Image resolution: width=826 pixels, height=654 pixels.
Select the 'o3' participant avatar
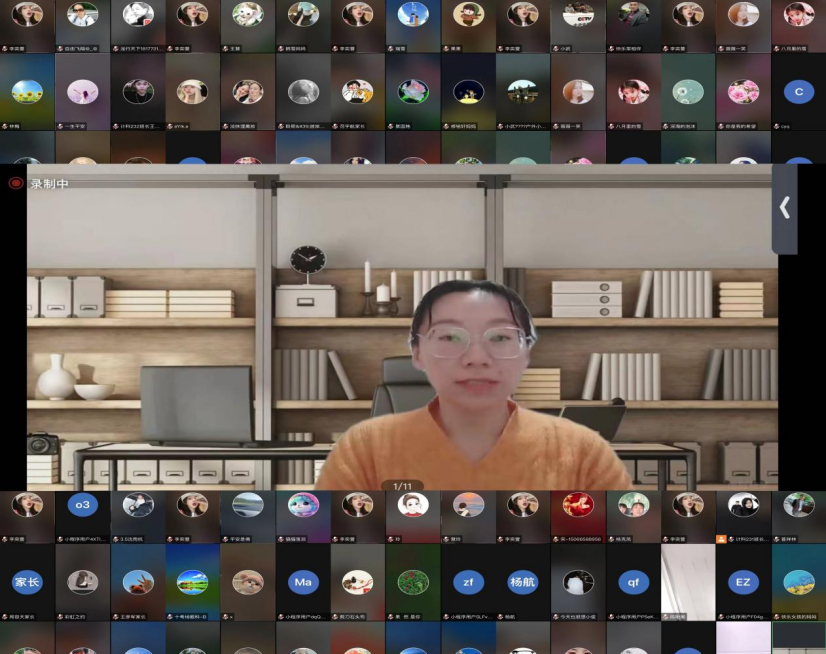click(83, 505)
